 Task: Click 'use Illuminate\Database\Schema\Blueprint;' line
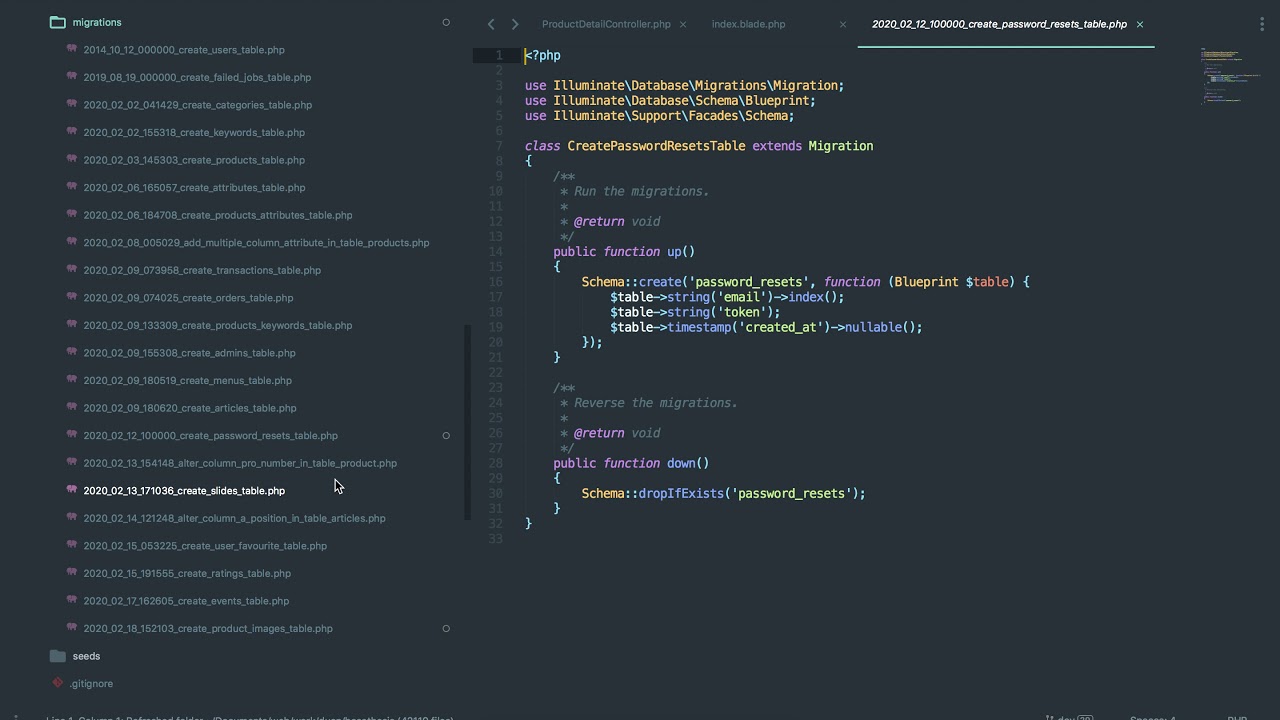pos(670,101)
